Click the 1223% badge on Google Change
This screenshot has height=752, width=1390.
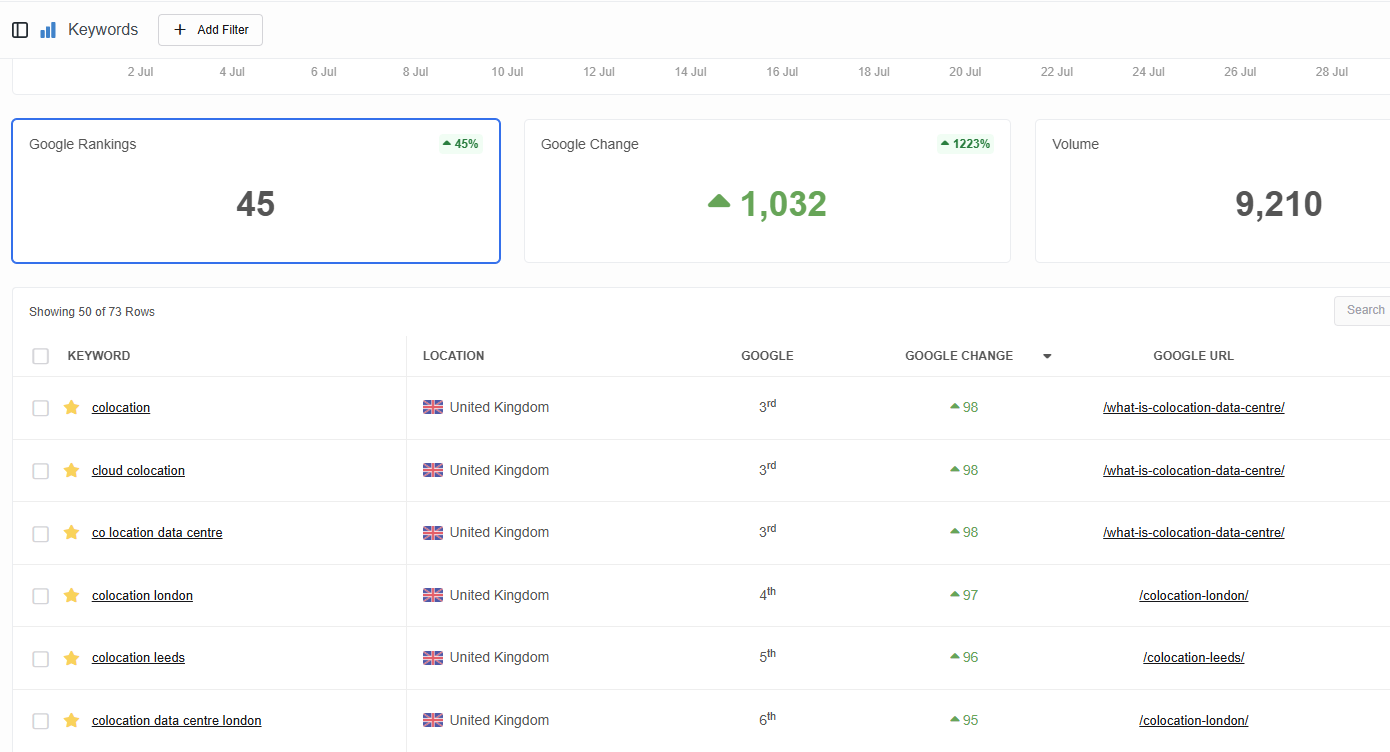click(x=965, y=144)
